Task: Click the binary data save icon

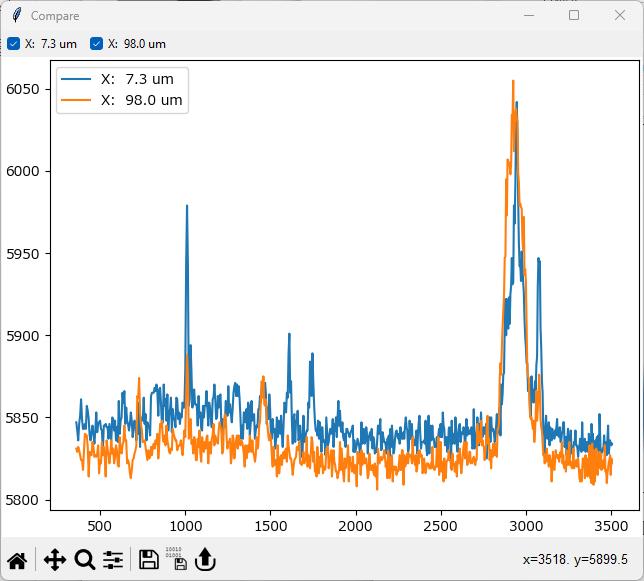Action: [x=176, y=559]
